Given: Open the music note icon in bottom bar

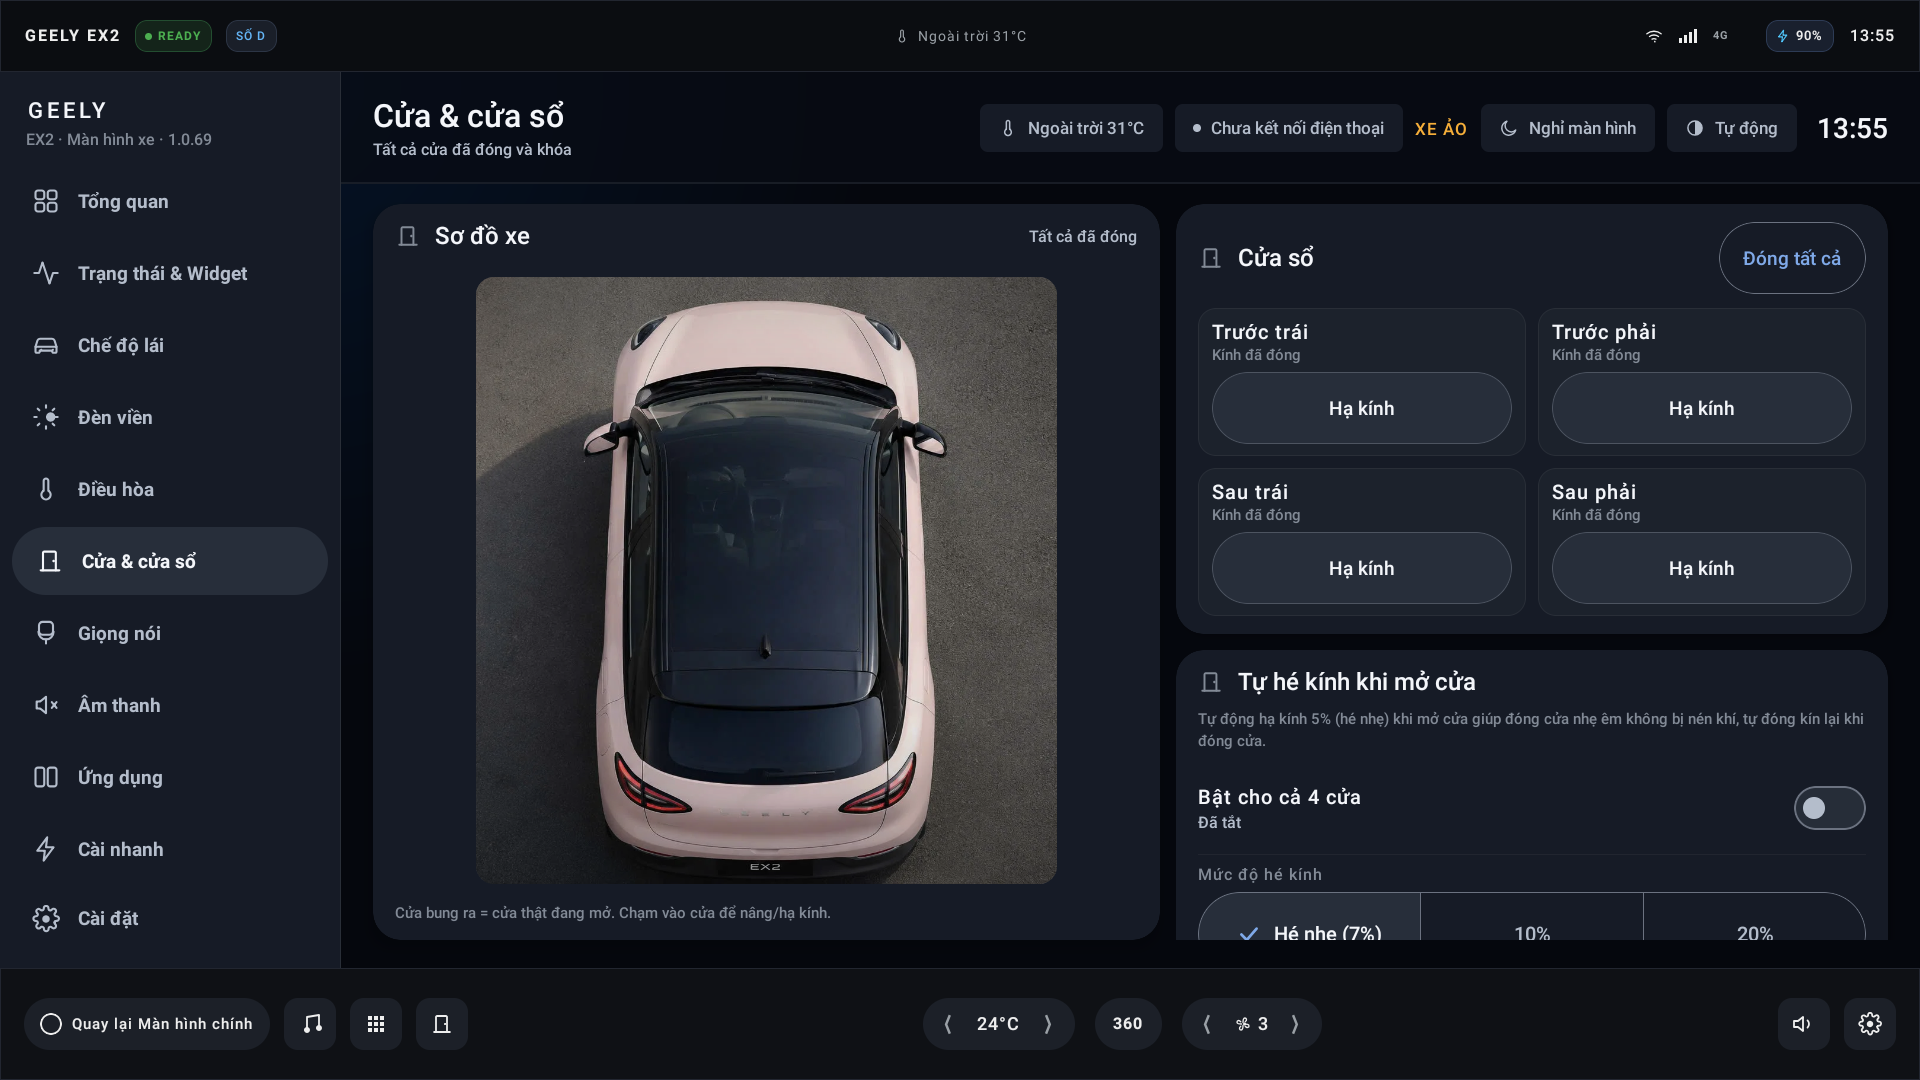Looking at the screenshot, I should click(310, 1023).
